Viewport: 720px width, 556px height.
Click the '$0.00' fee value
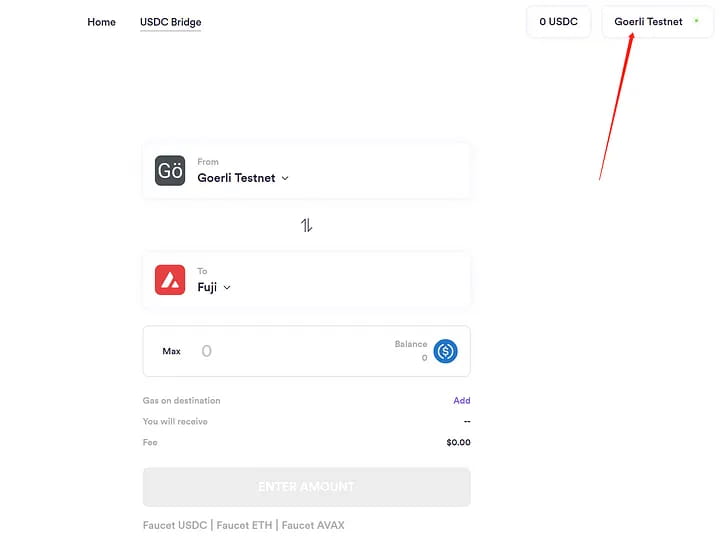458,442
